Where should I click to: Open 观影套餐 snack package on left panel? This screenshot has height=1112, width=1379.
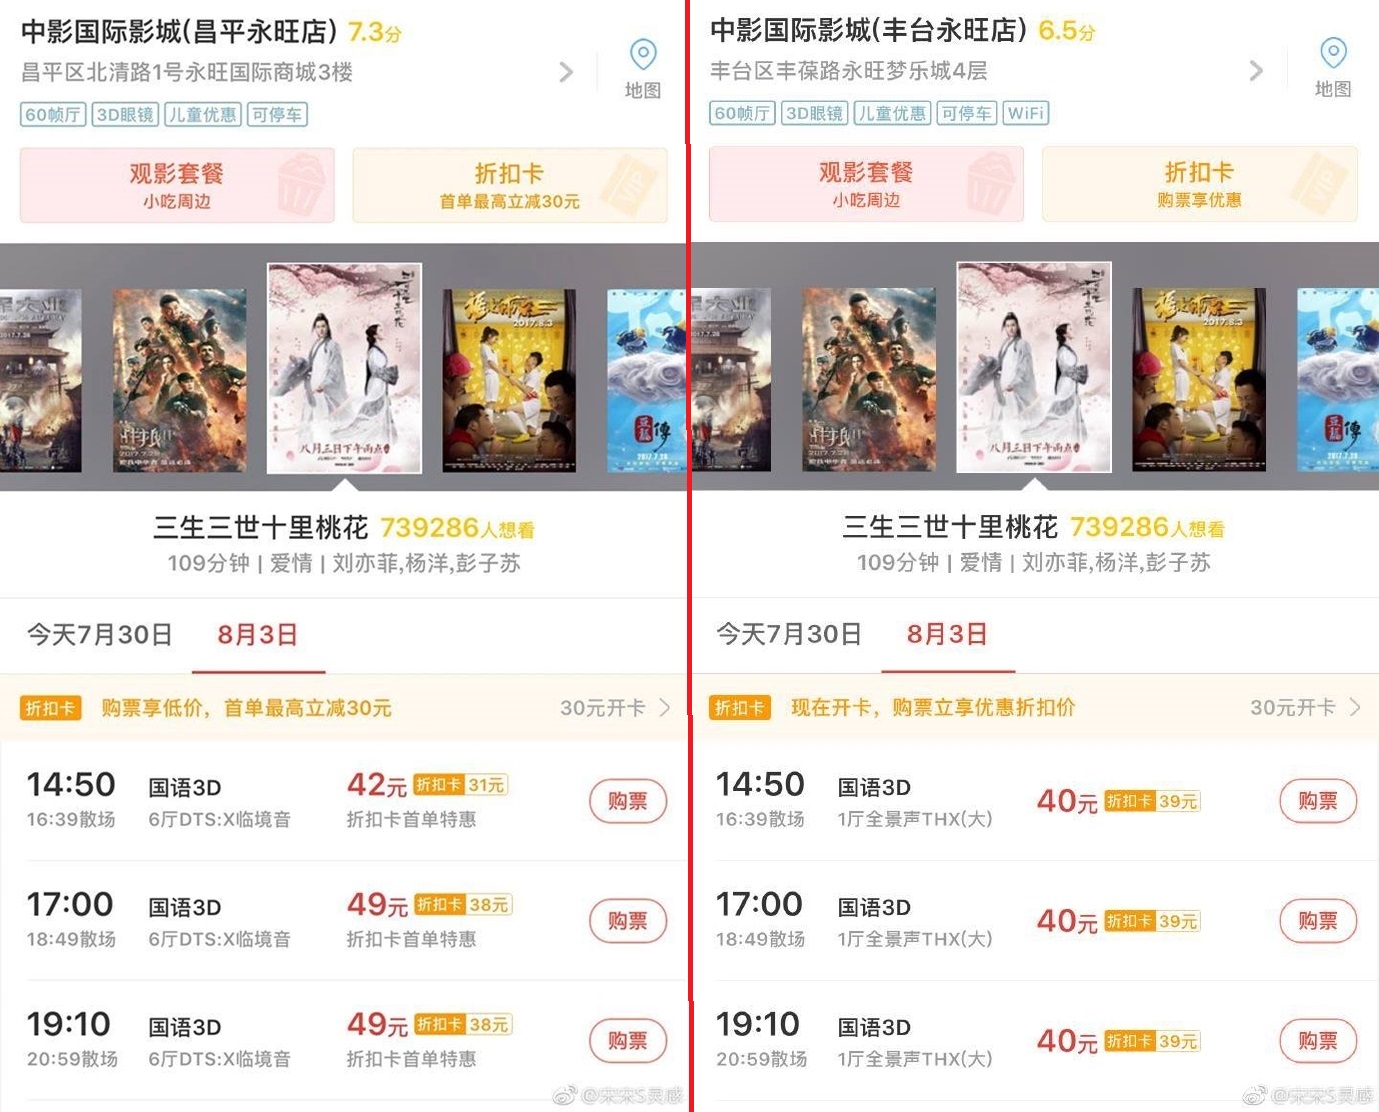click(177, 185)
